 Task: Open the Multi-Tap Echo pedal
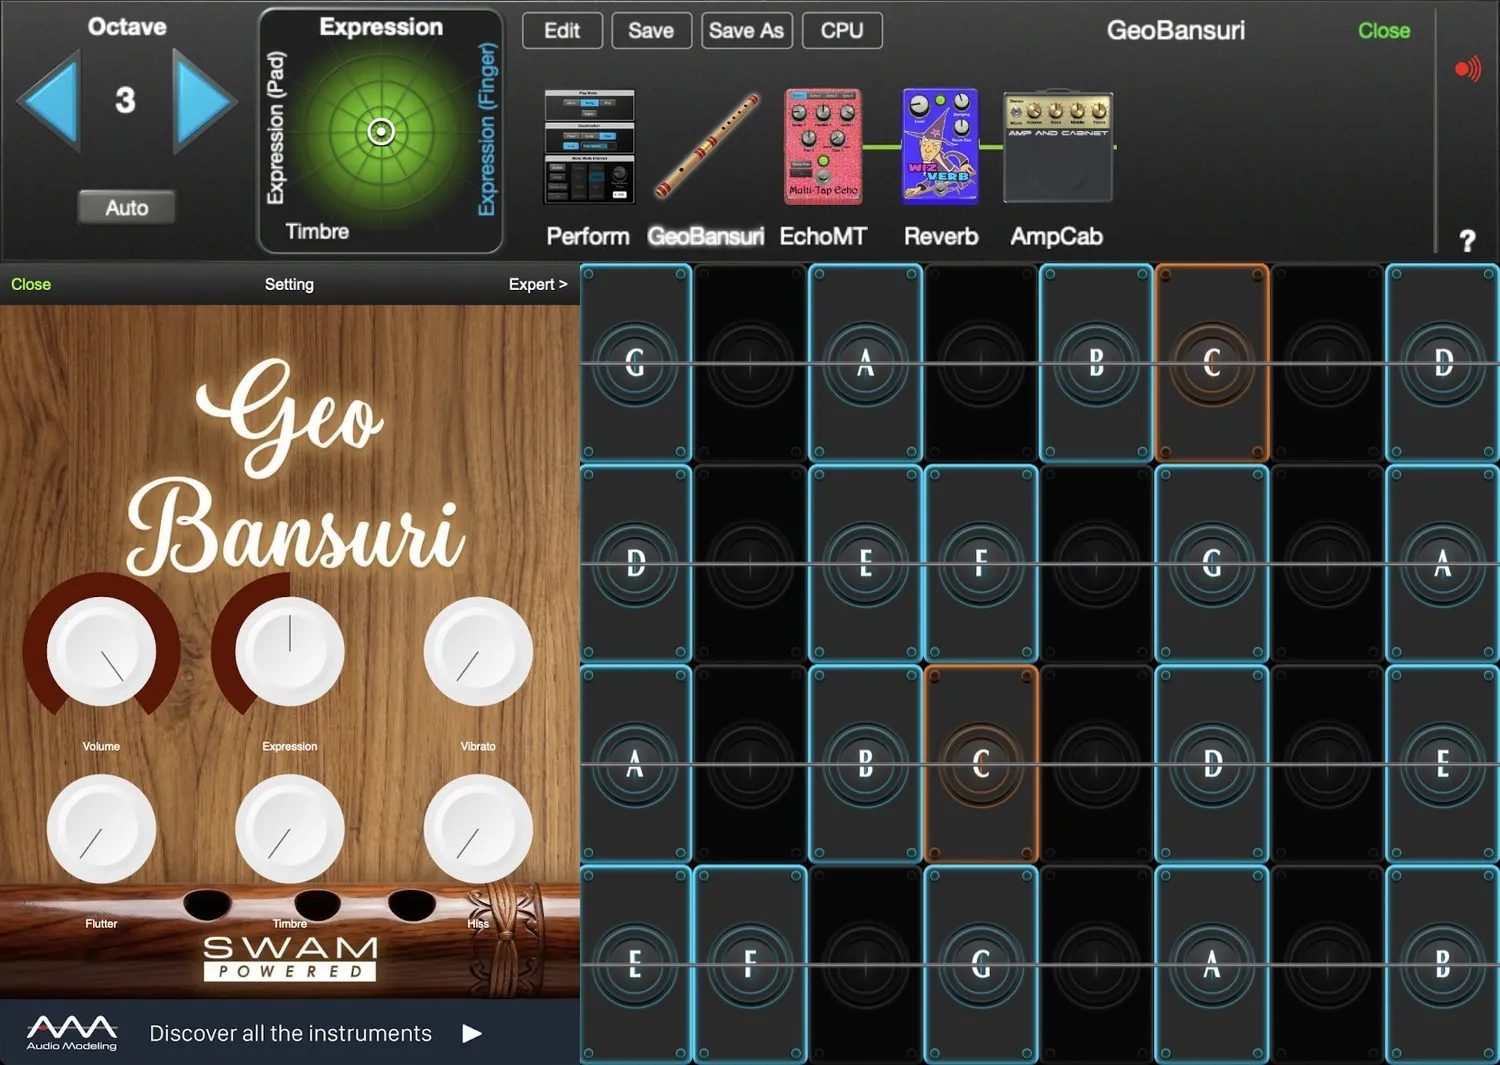tap(823, 146)
